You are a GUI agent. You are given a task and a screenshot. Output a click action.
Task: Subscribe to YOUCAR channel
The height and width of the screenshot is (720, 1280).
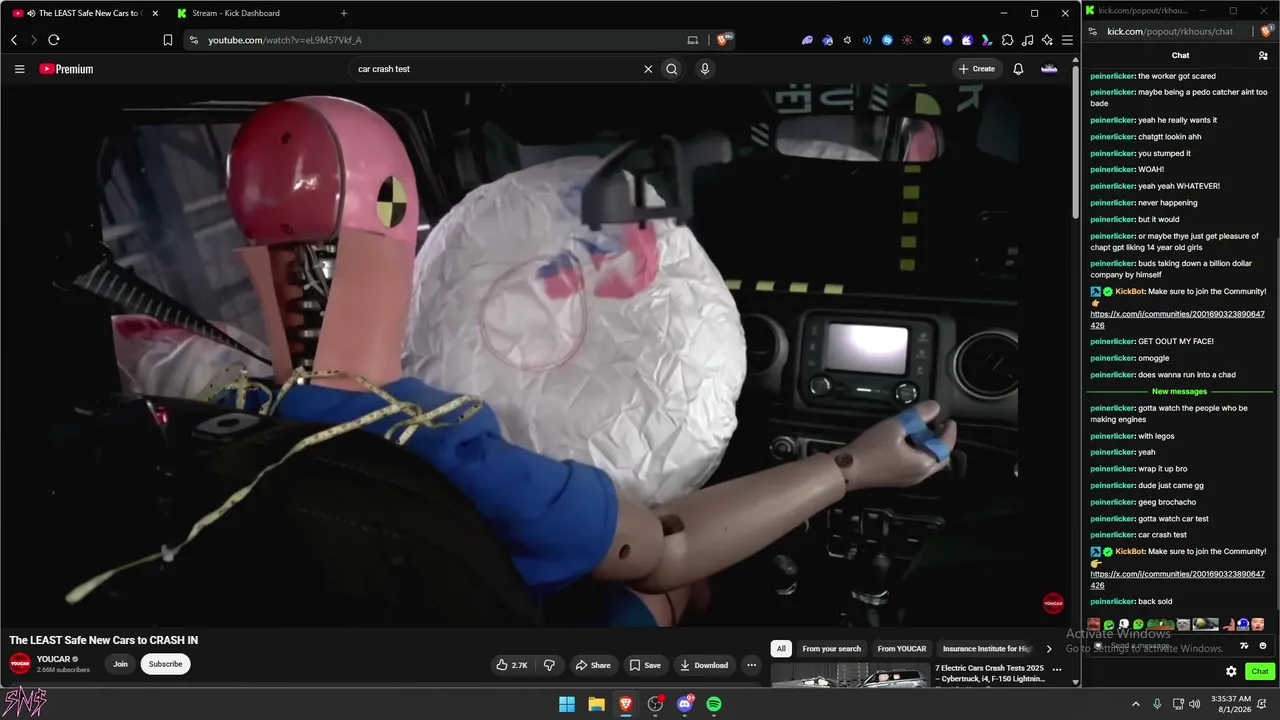coord(165,664)
